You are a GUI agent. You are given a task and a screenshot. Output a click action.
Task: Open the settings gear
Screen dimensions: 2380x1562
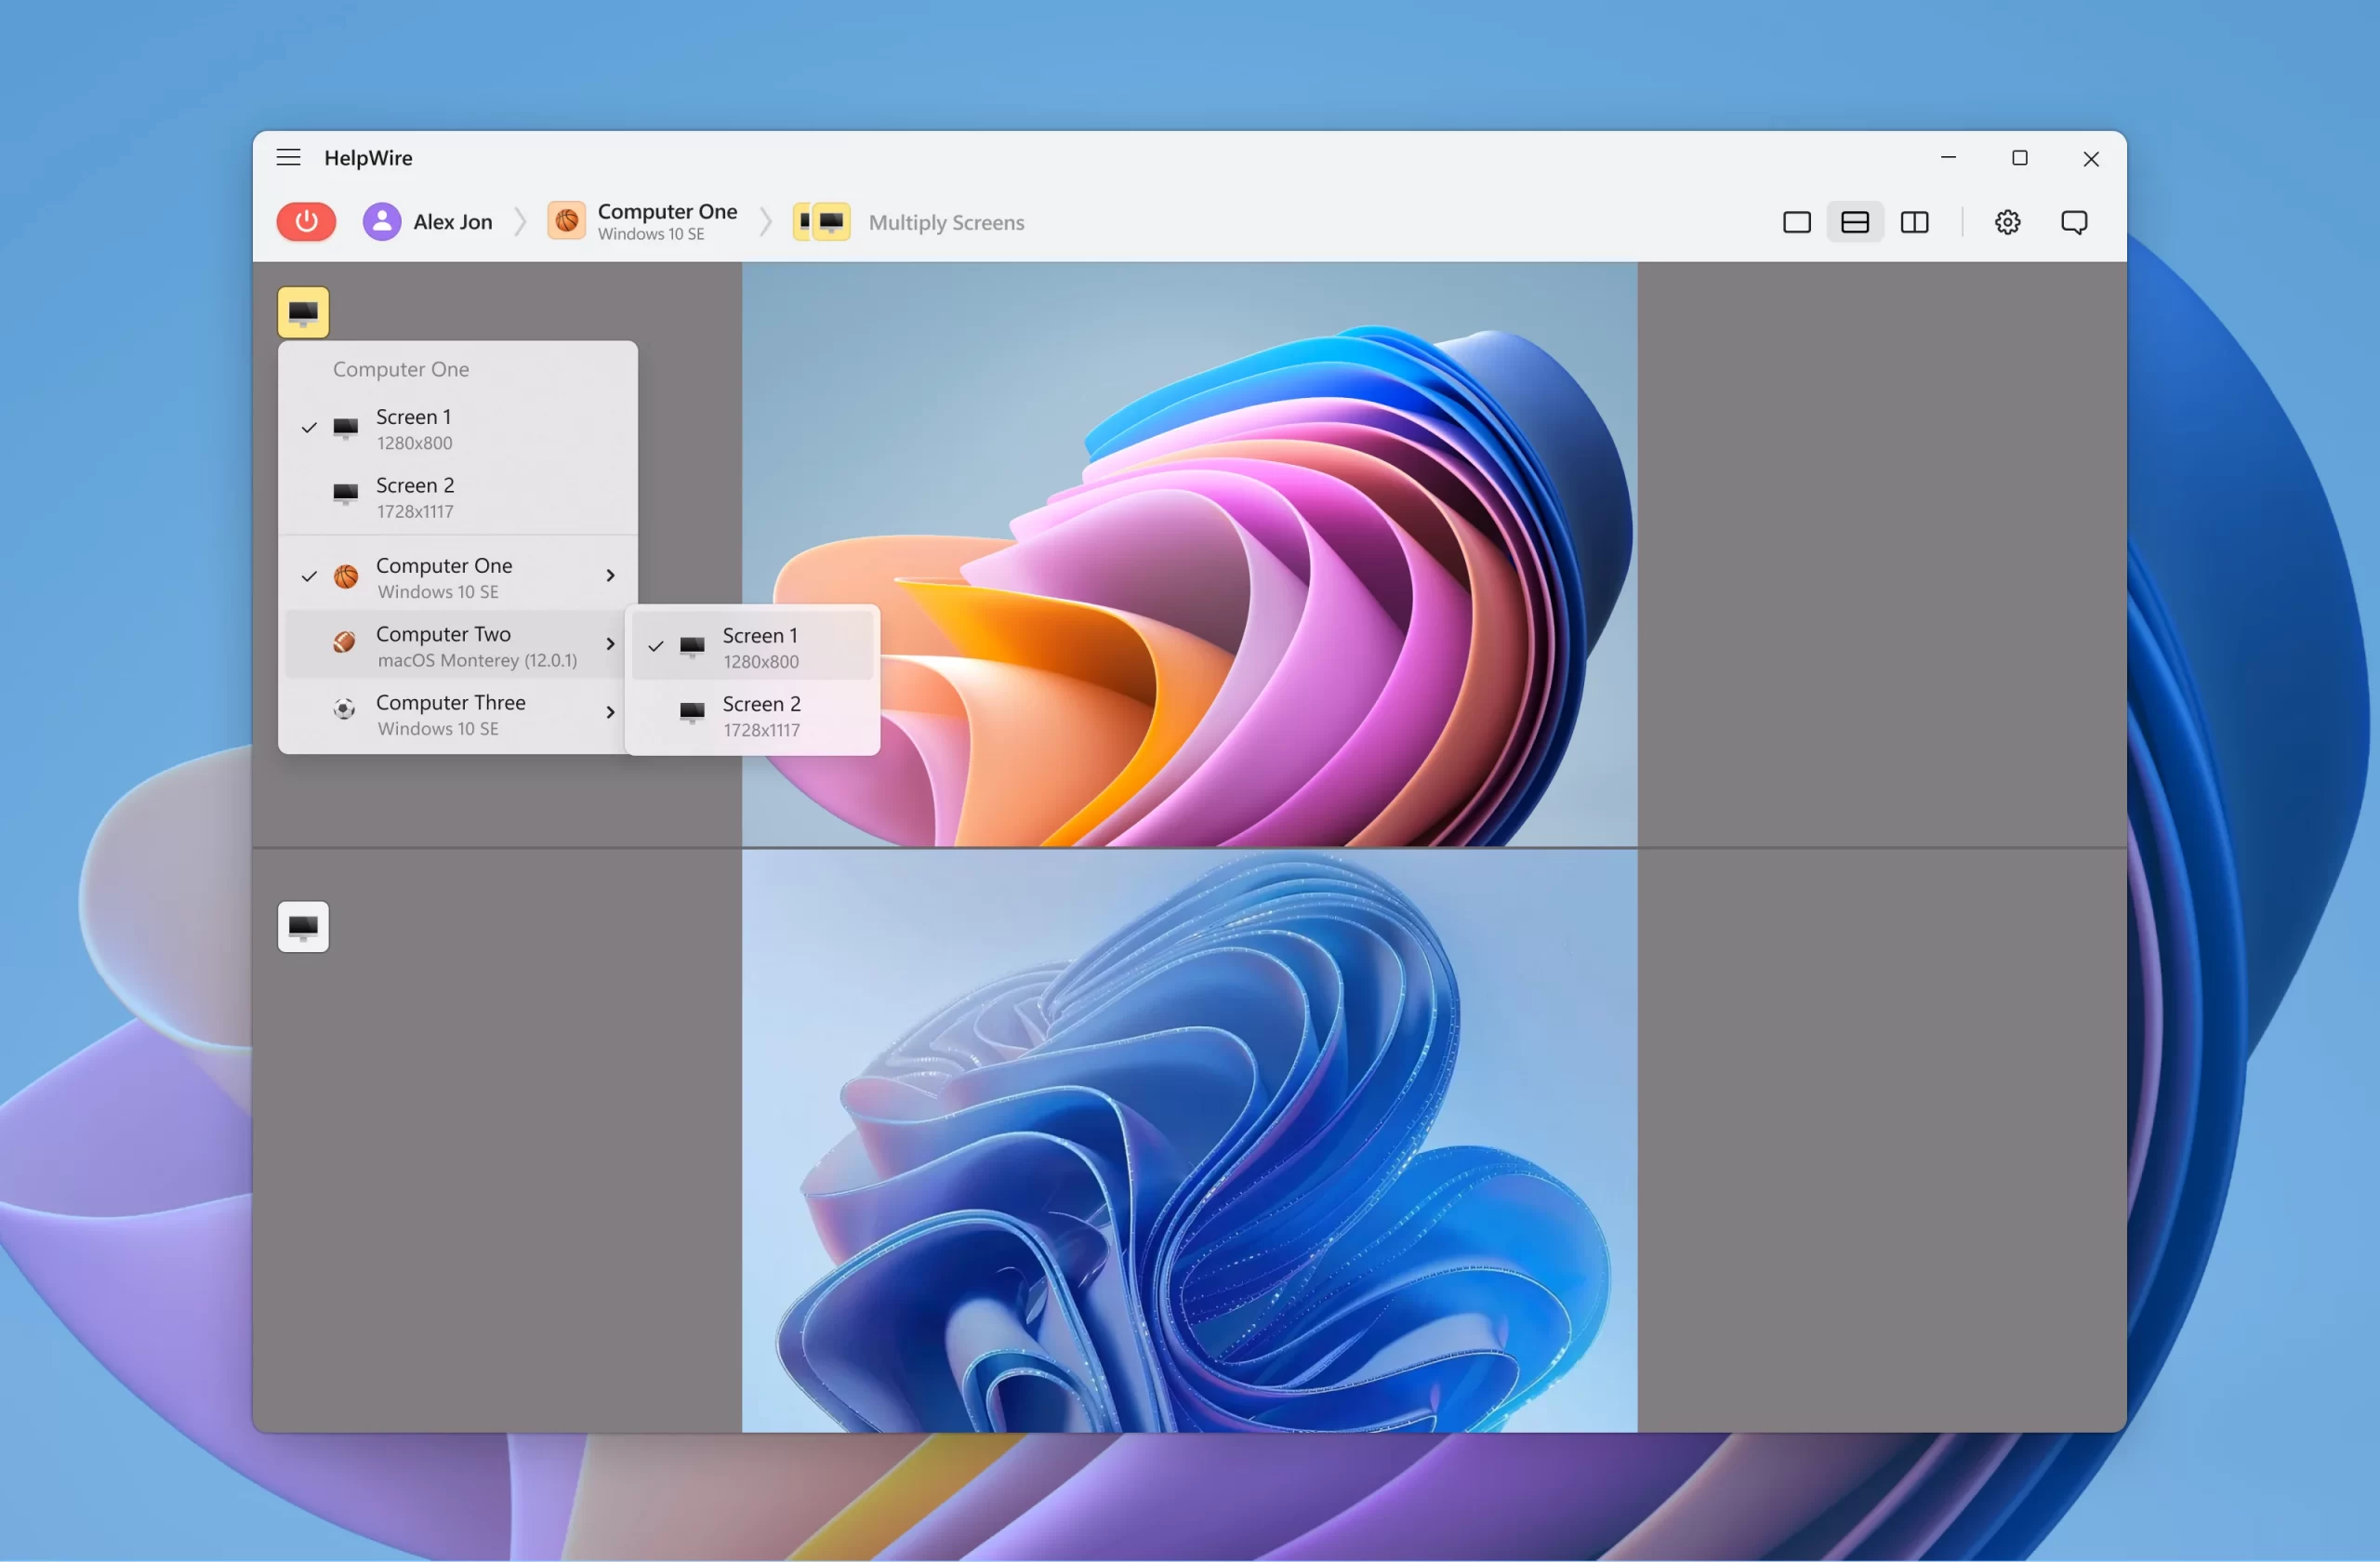[2007, 222]
